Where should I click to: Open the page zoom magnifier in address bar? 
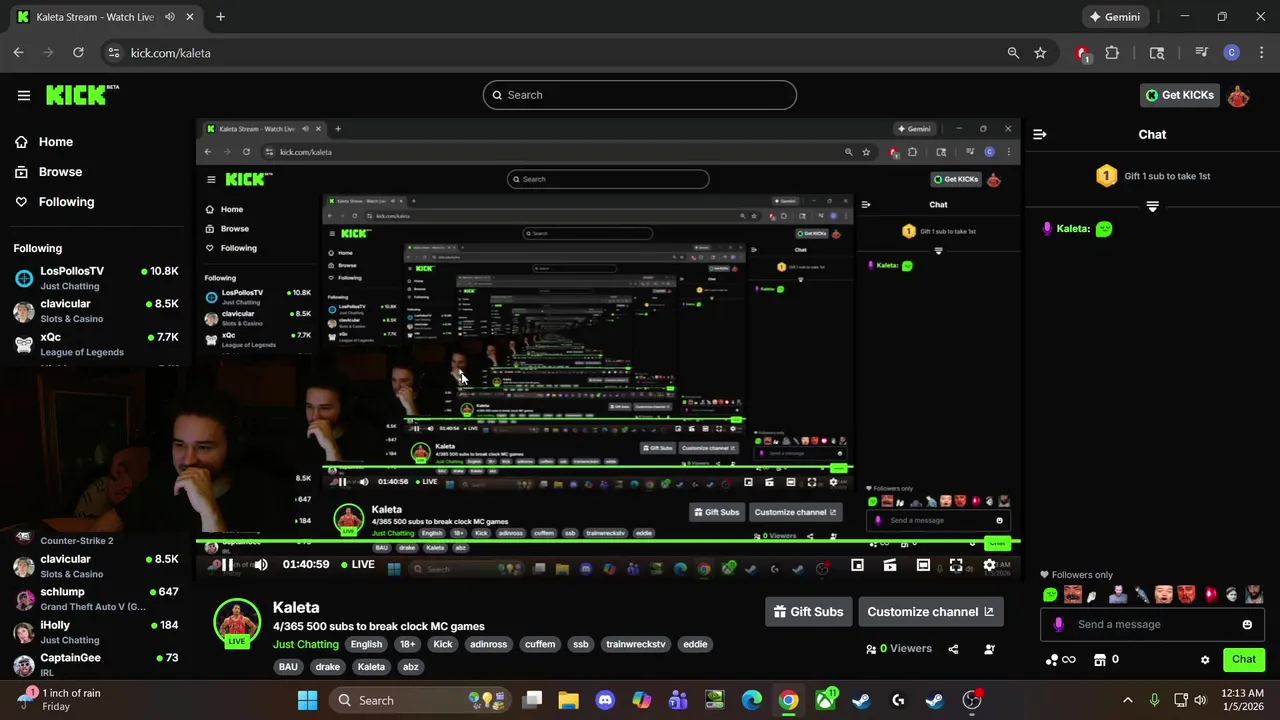tap(1013, 53)
